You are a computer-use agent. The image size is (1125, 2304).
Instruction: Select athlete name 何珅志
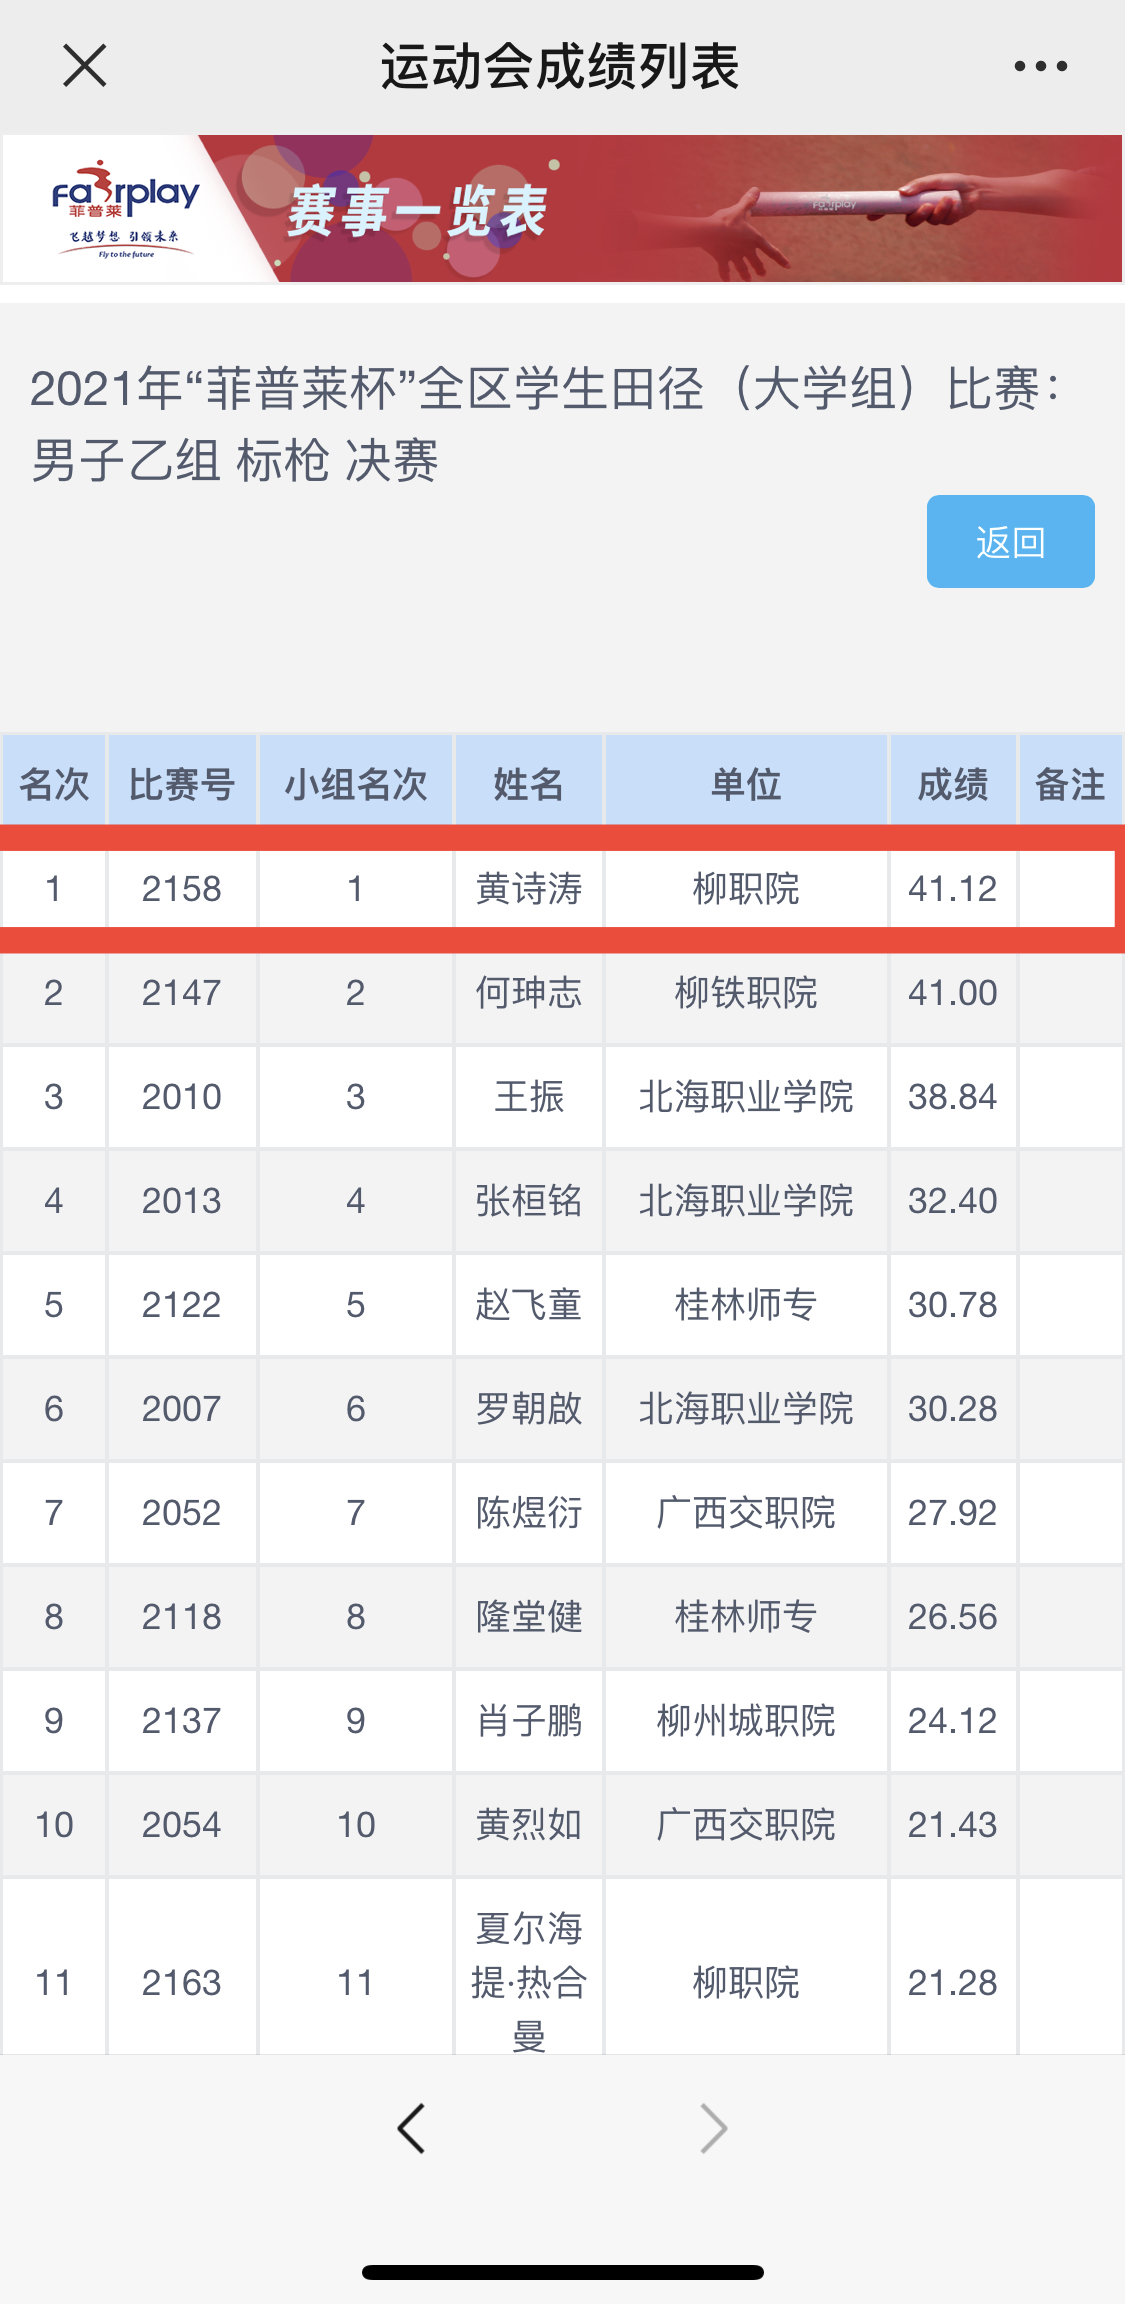529,993
